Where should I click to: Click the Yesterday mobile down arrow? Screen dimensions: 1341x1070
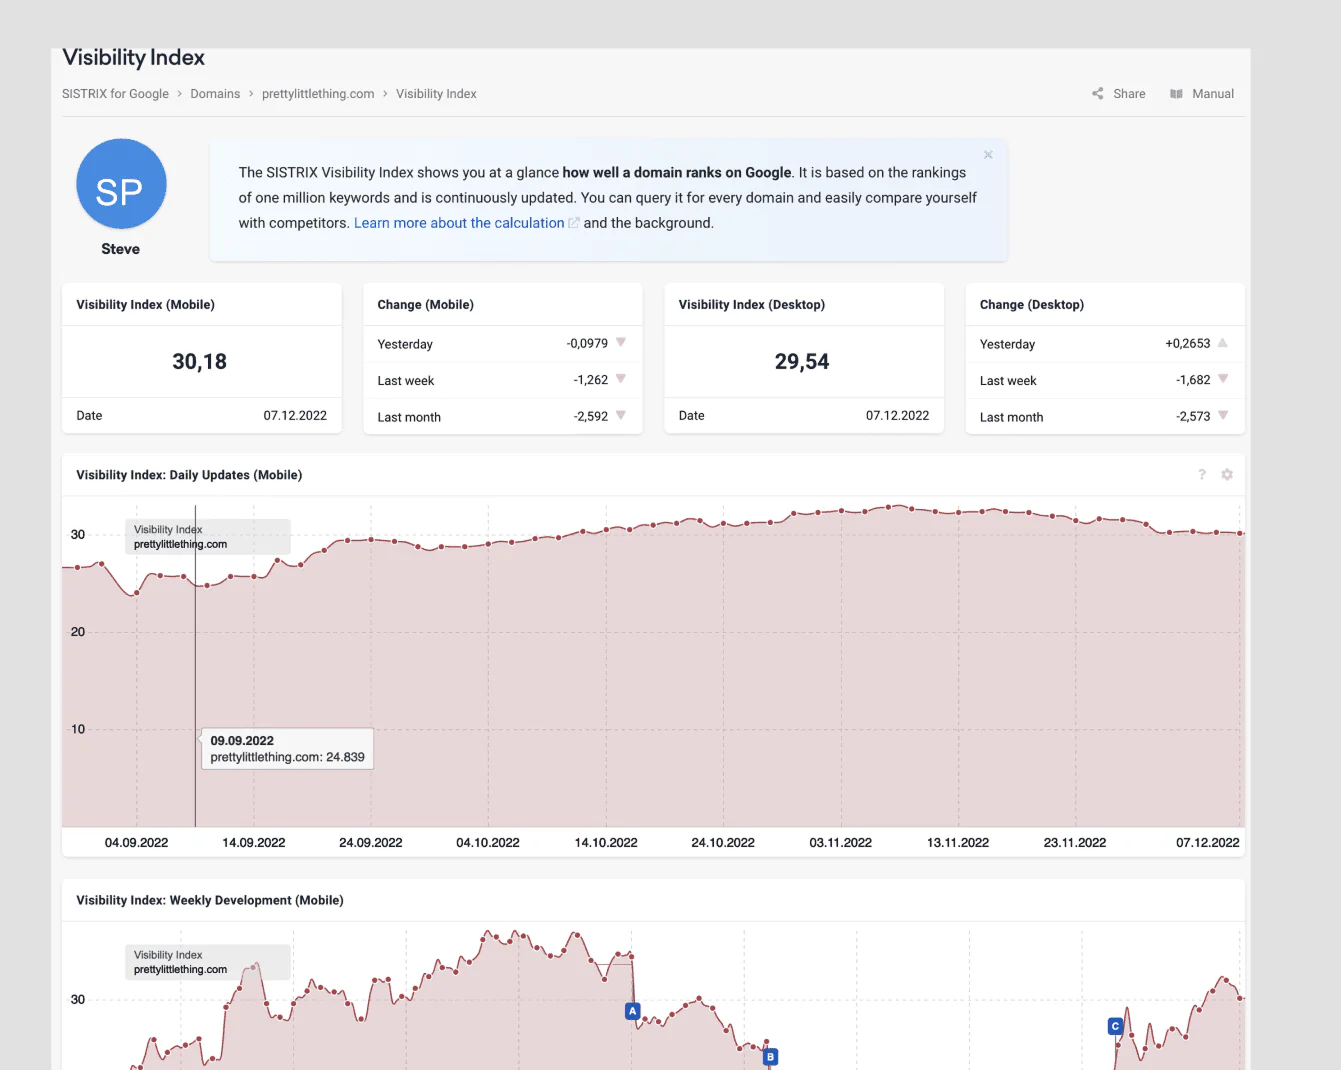[621, 343]
